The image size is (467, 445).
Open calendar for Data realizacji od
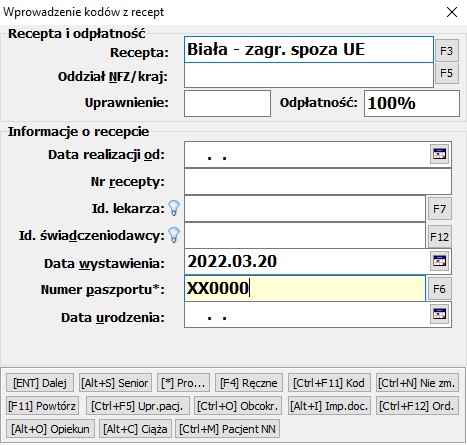coord(439,154)
